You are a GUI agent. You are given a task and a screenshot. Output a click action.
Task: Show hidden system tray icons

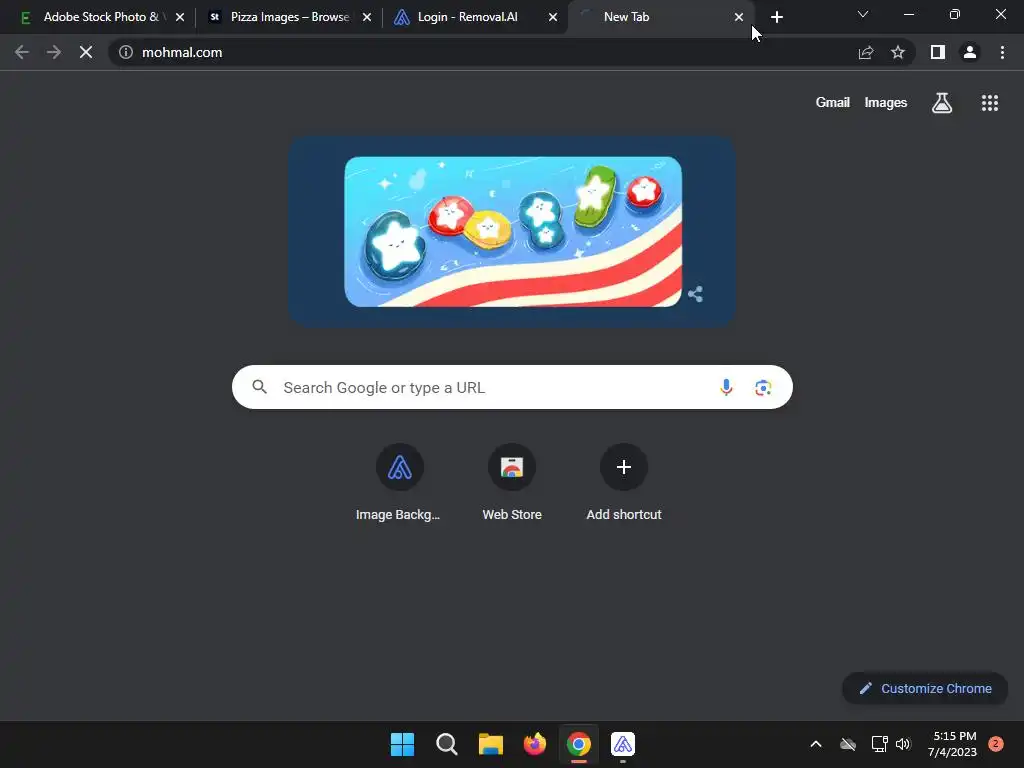(x=816, y=744)
